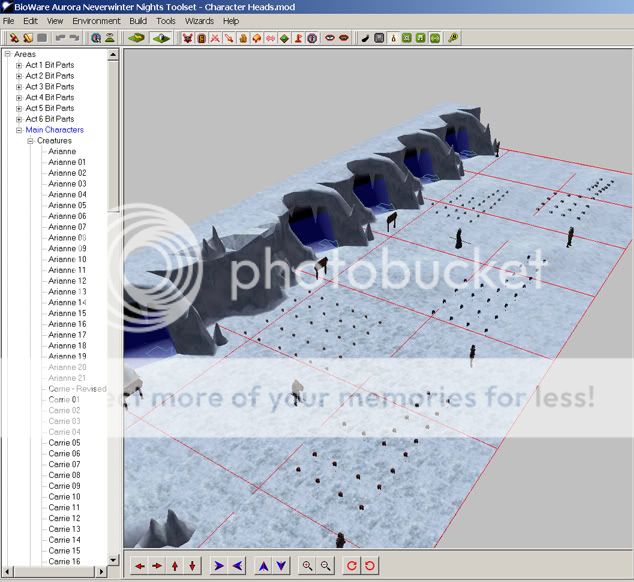Viewport: 634px width, 582px height.
Task: Click the red up arrow camera pan button
Action: (175, 566)
